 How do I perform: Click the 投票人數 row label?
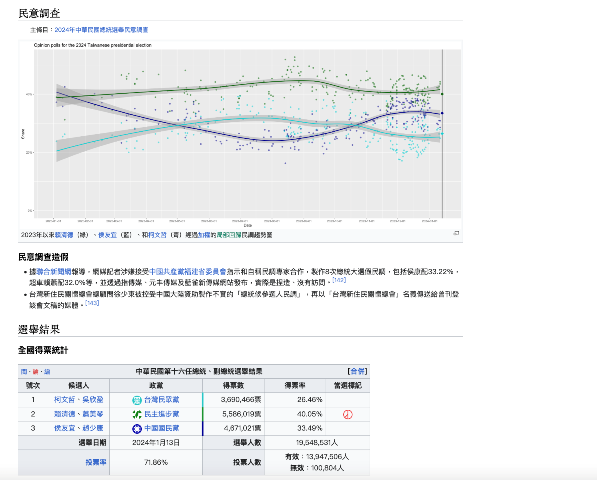click(x=247, y=462)
